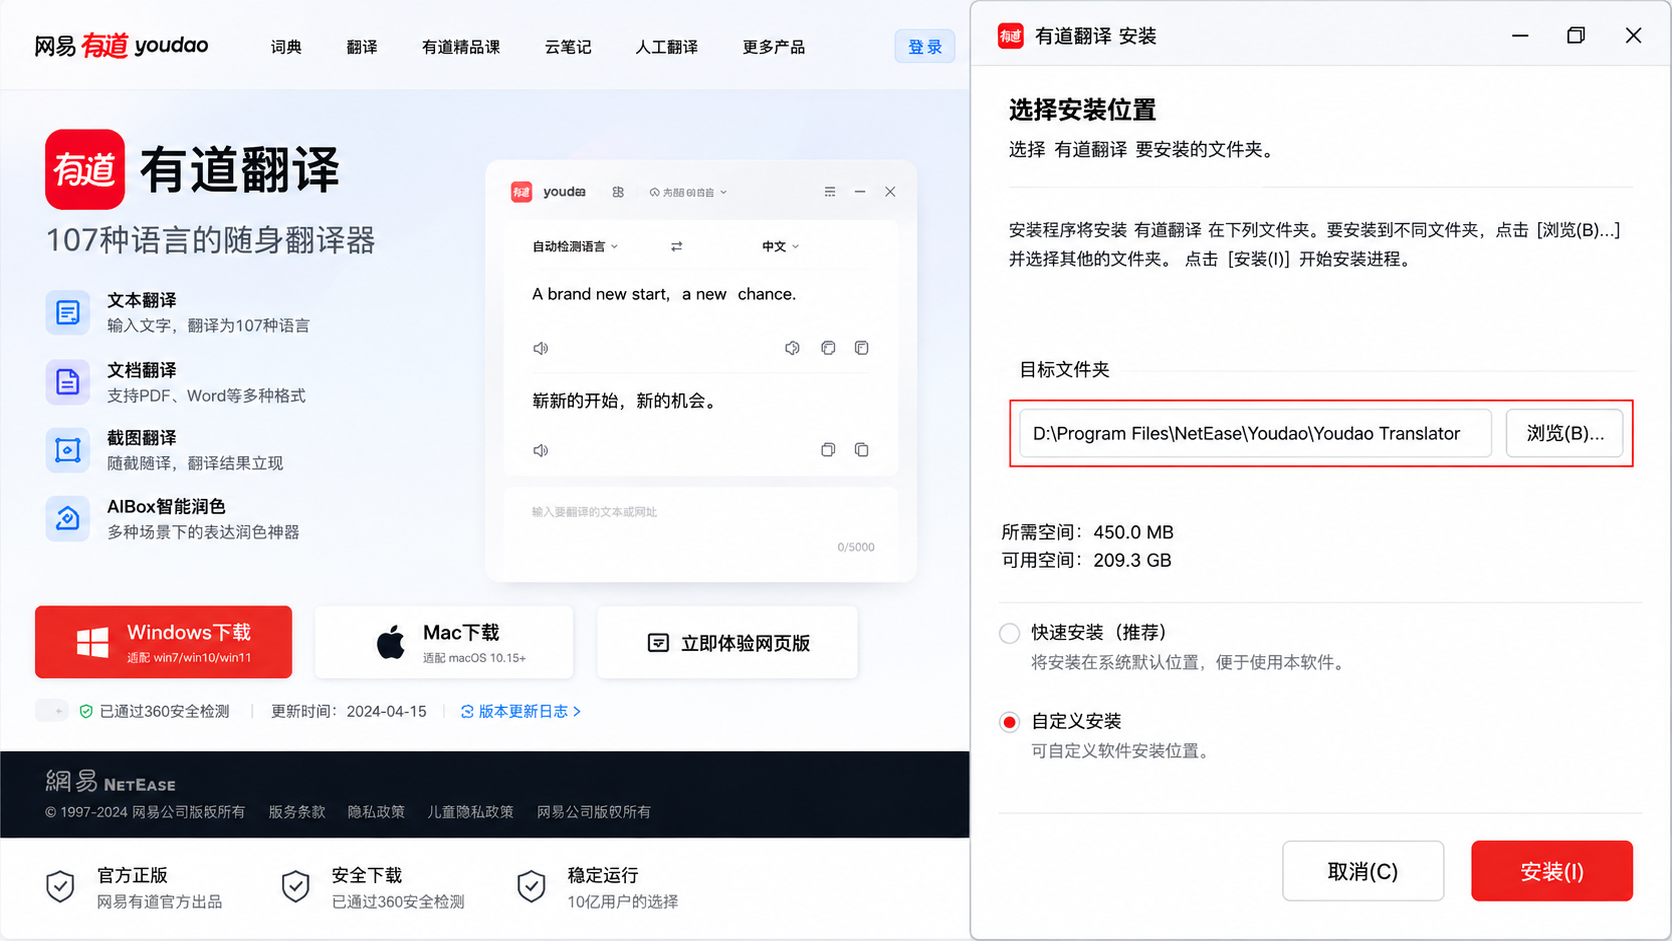Click the red 安装(I) install button
Viewport: 1672px width, 941px height.
[1552, 871]
